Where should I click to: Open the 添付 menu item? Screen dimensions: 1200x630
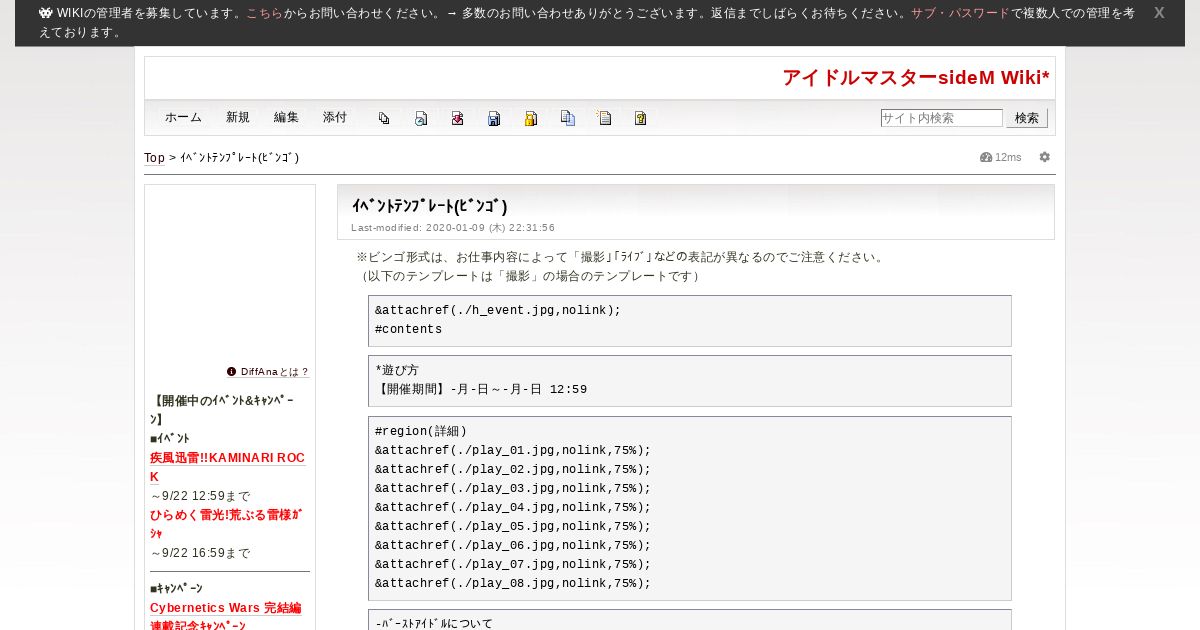[335, 117]
